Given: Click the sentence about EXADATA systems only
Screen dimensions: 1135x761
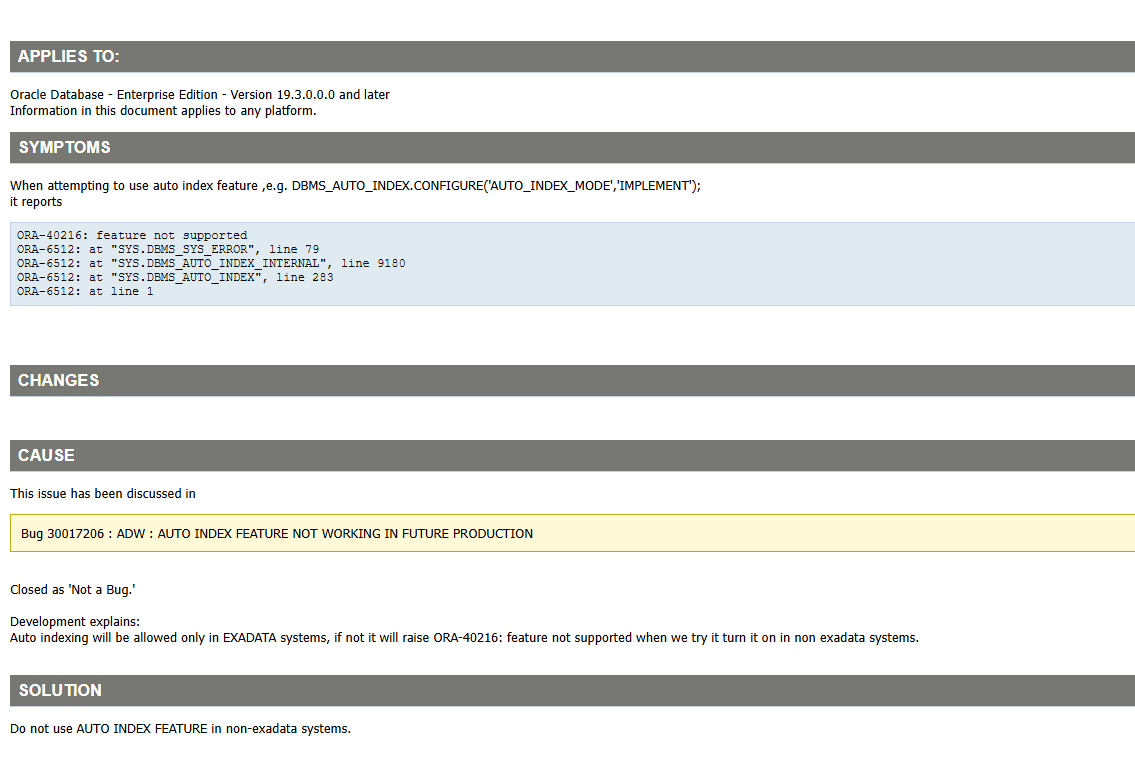Looking at the screenshot, I should point(464,638).
